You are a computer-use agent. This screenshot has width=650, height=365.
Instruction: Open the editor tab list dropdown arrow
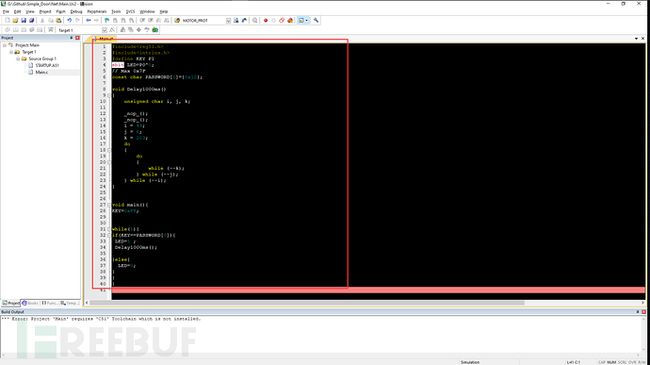[636, 39]
